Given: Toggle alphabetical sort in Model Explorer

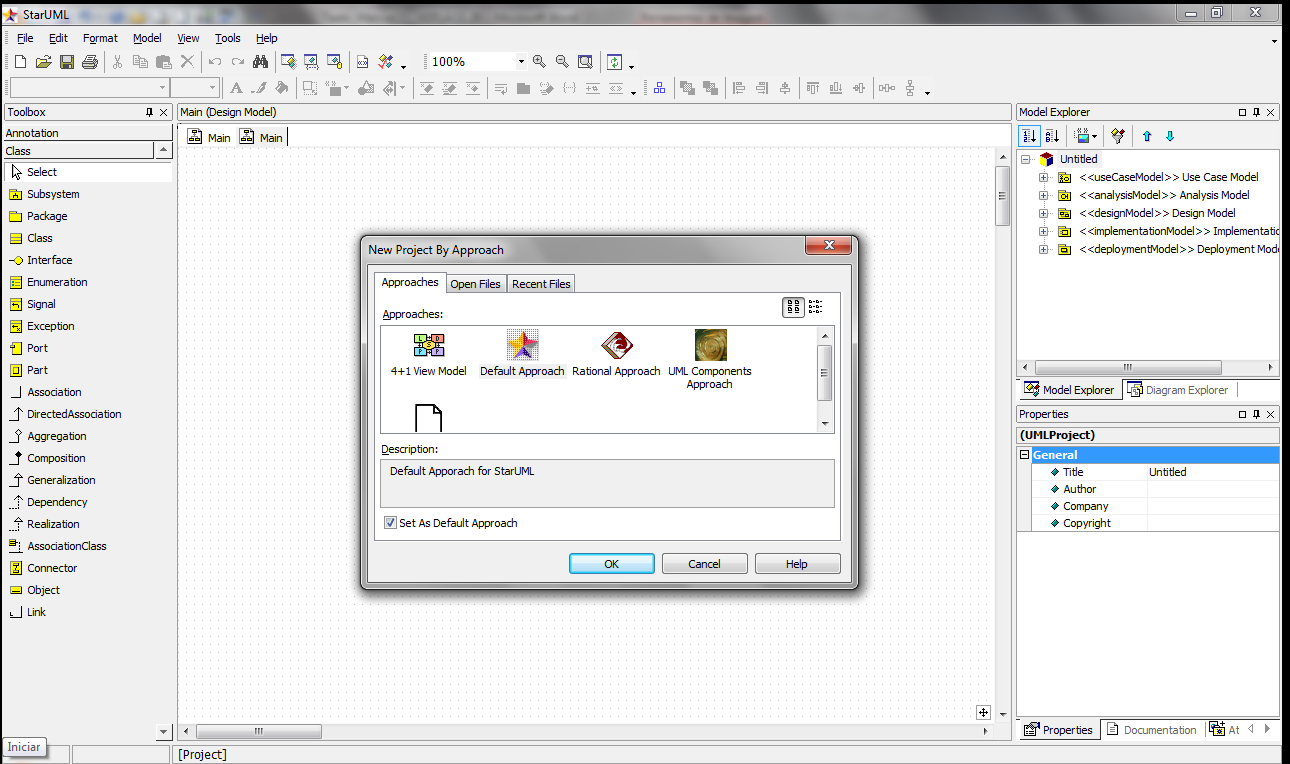Looking at the screenshot, I should 1053,136.
